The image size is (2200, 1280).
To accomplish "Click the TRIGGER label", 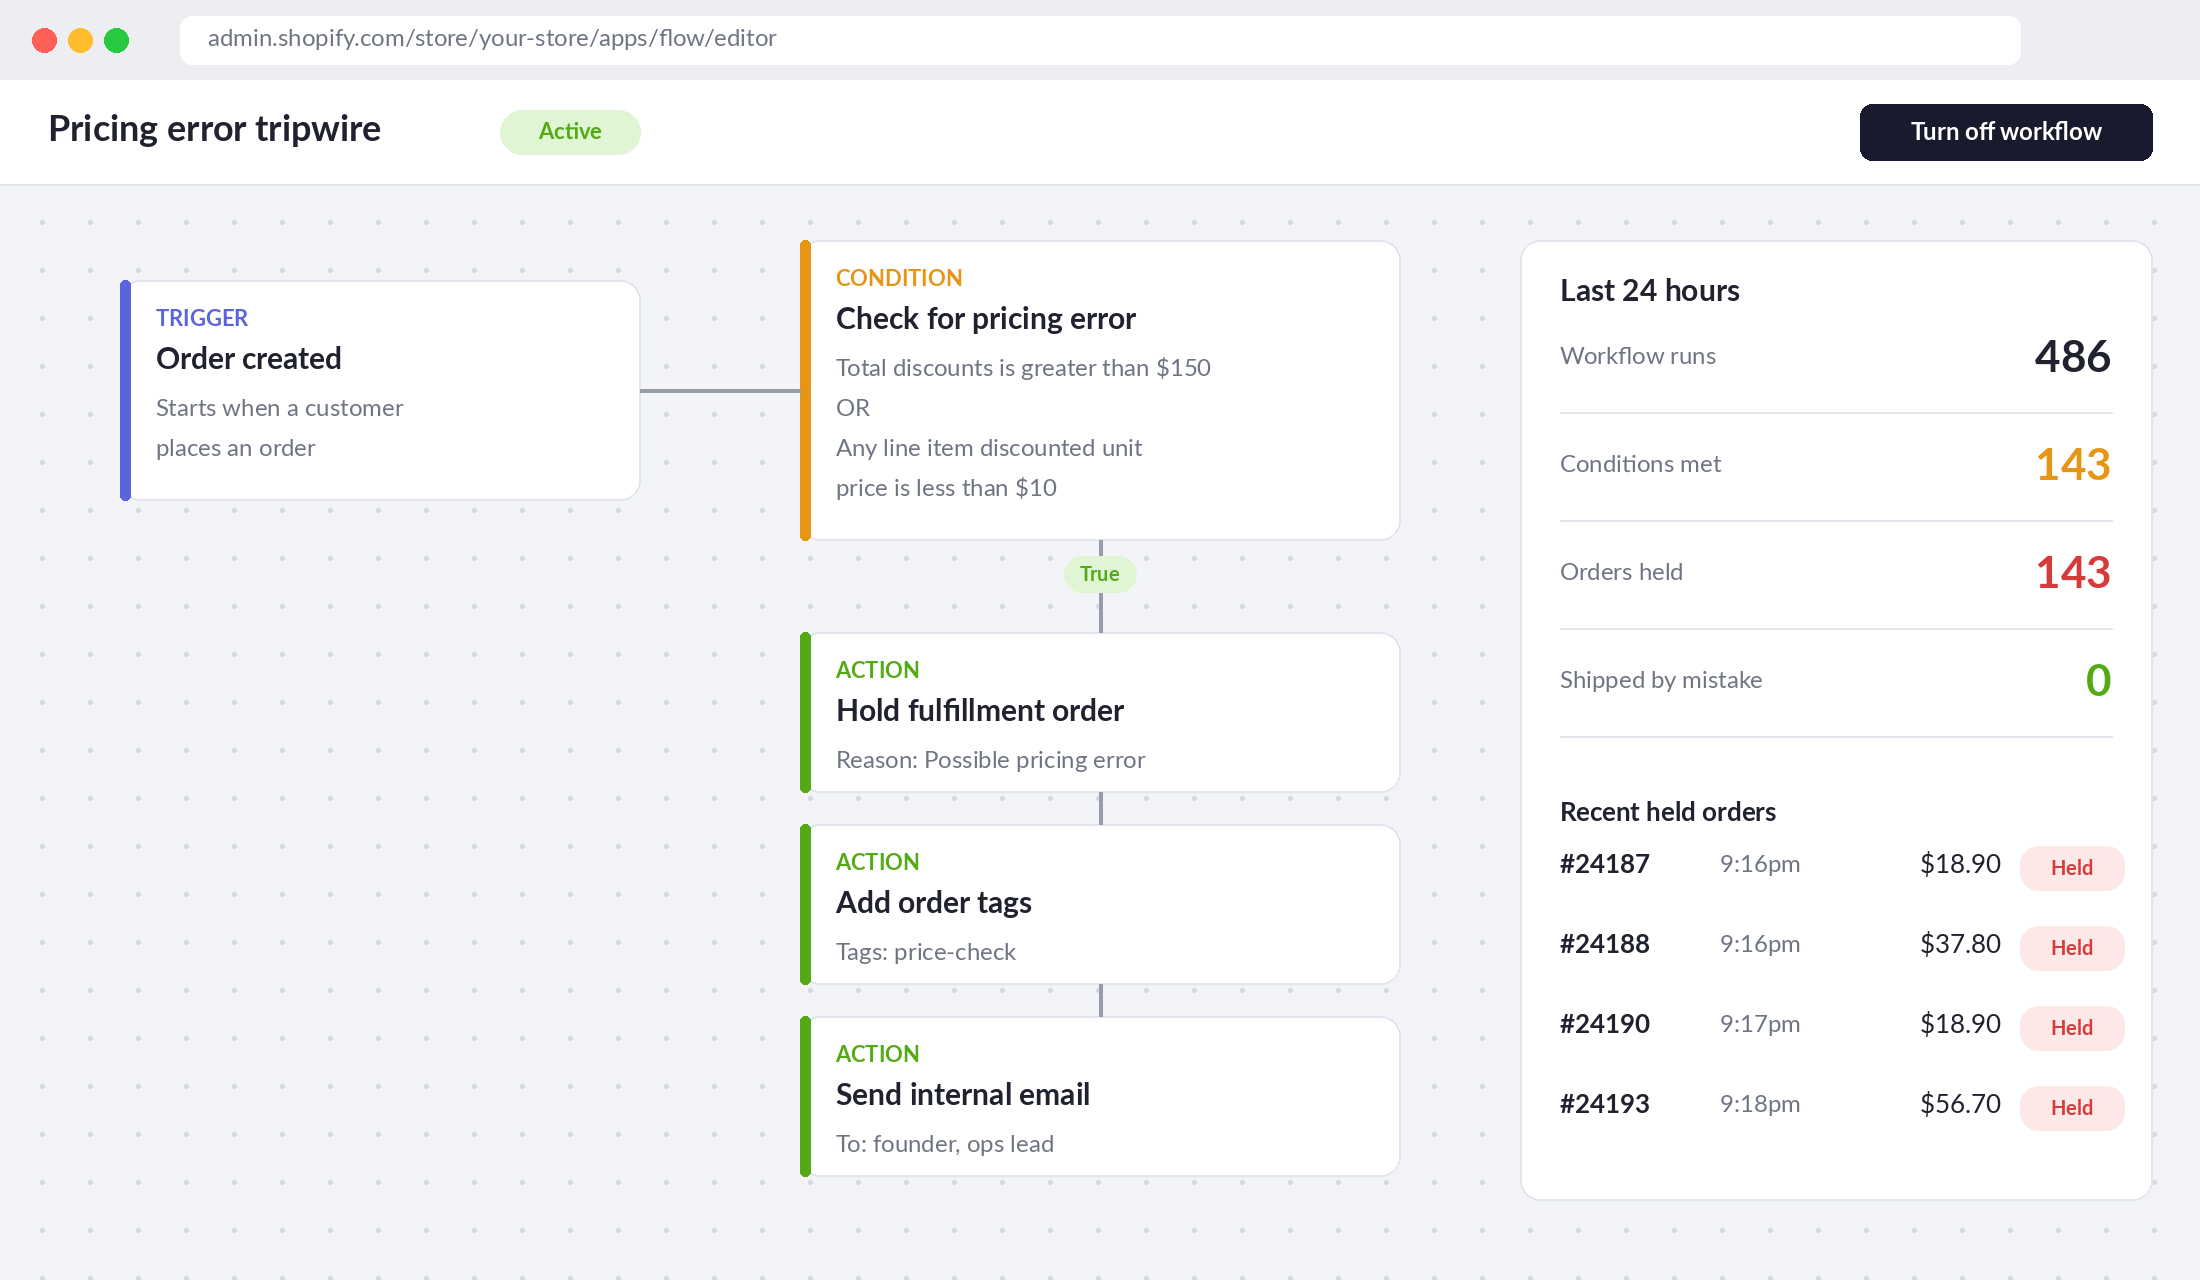I will [x=201, y=318].
